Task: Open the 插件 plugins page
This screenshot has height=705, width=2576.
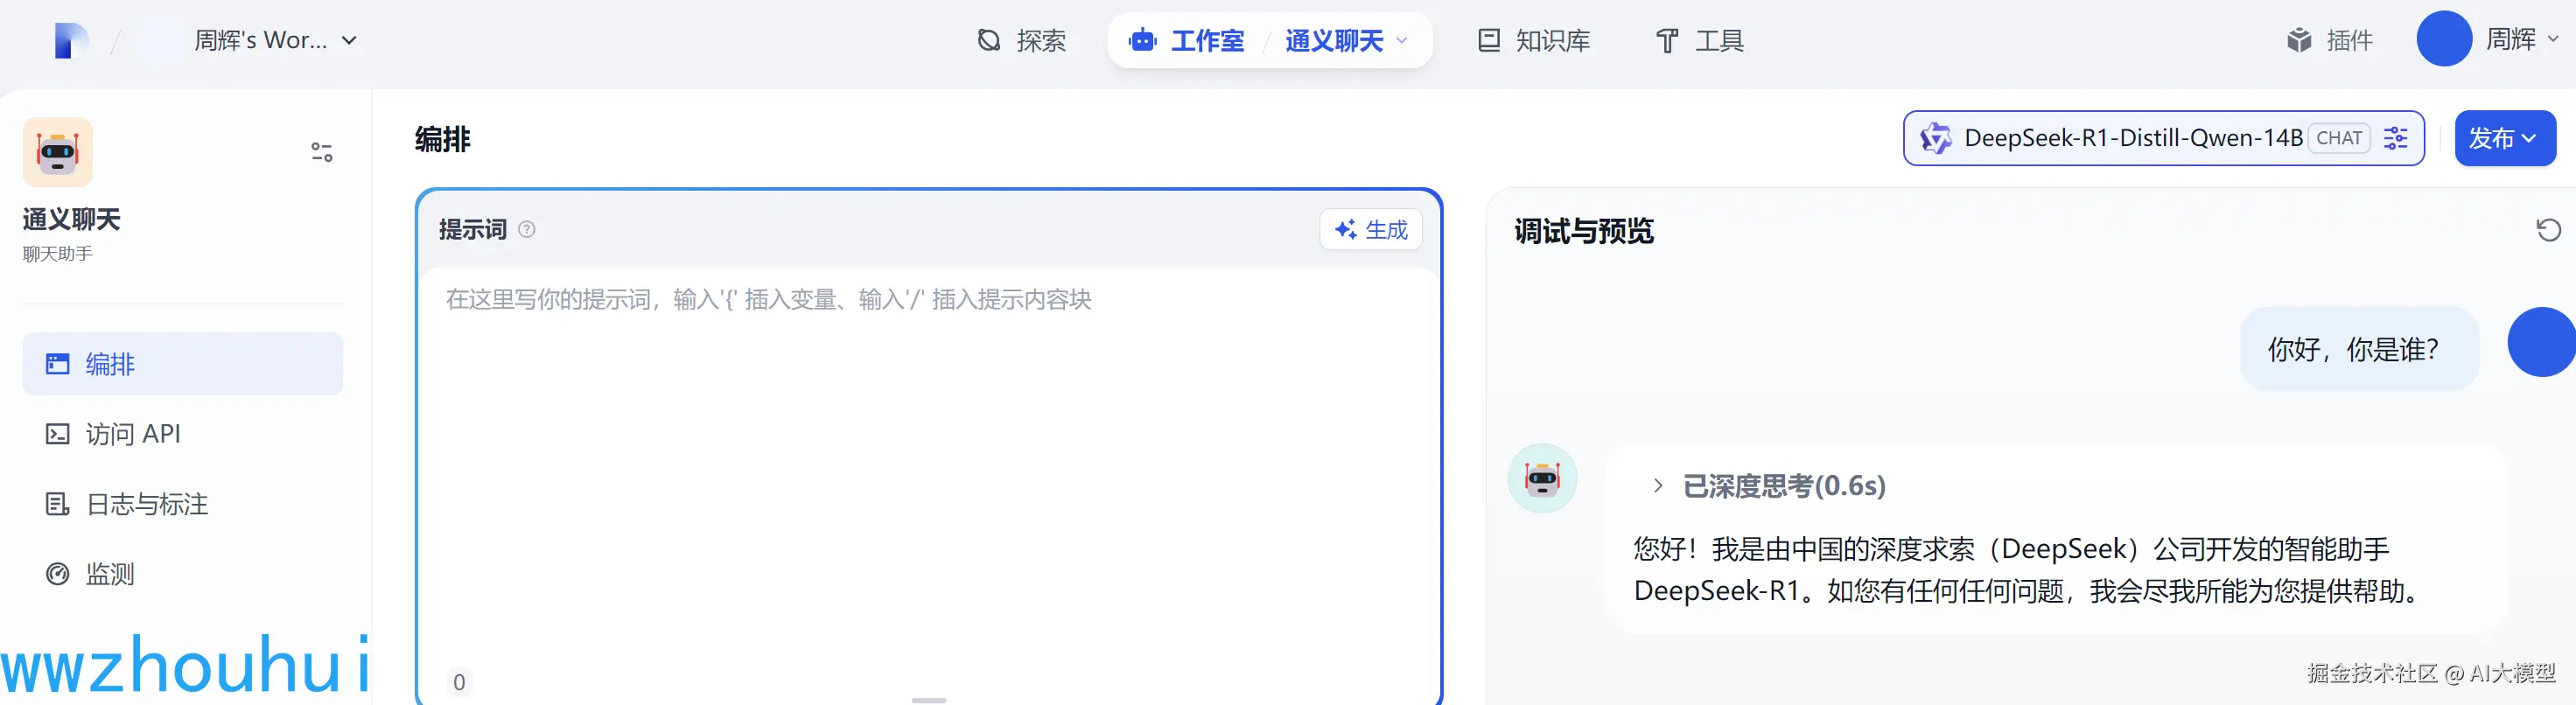Action: click(x=2330, y=41)
